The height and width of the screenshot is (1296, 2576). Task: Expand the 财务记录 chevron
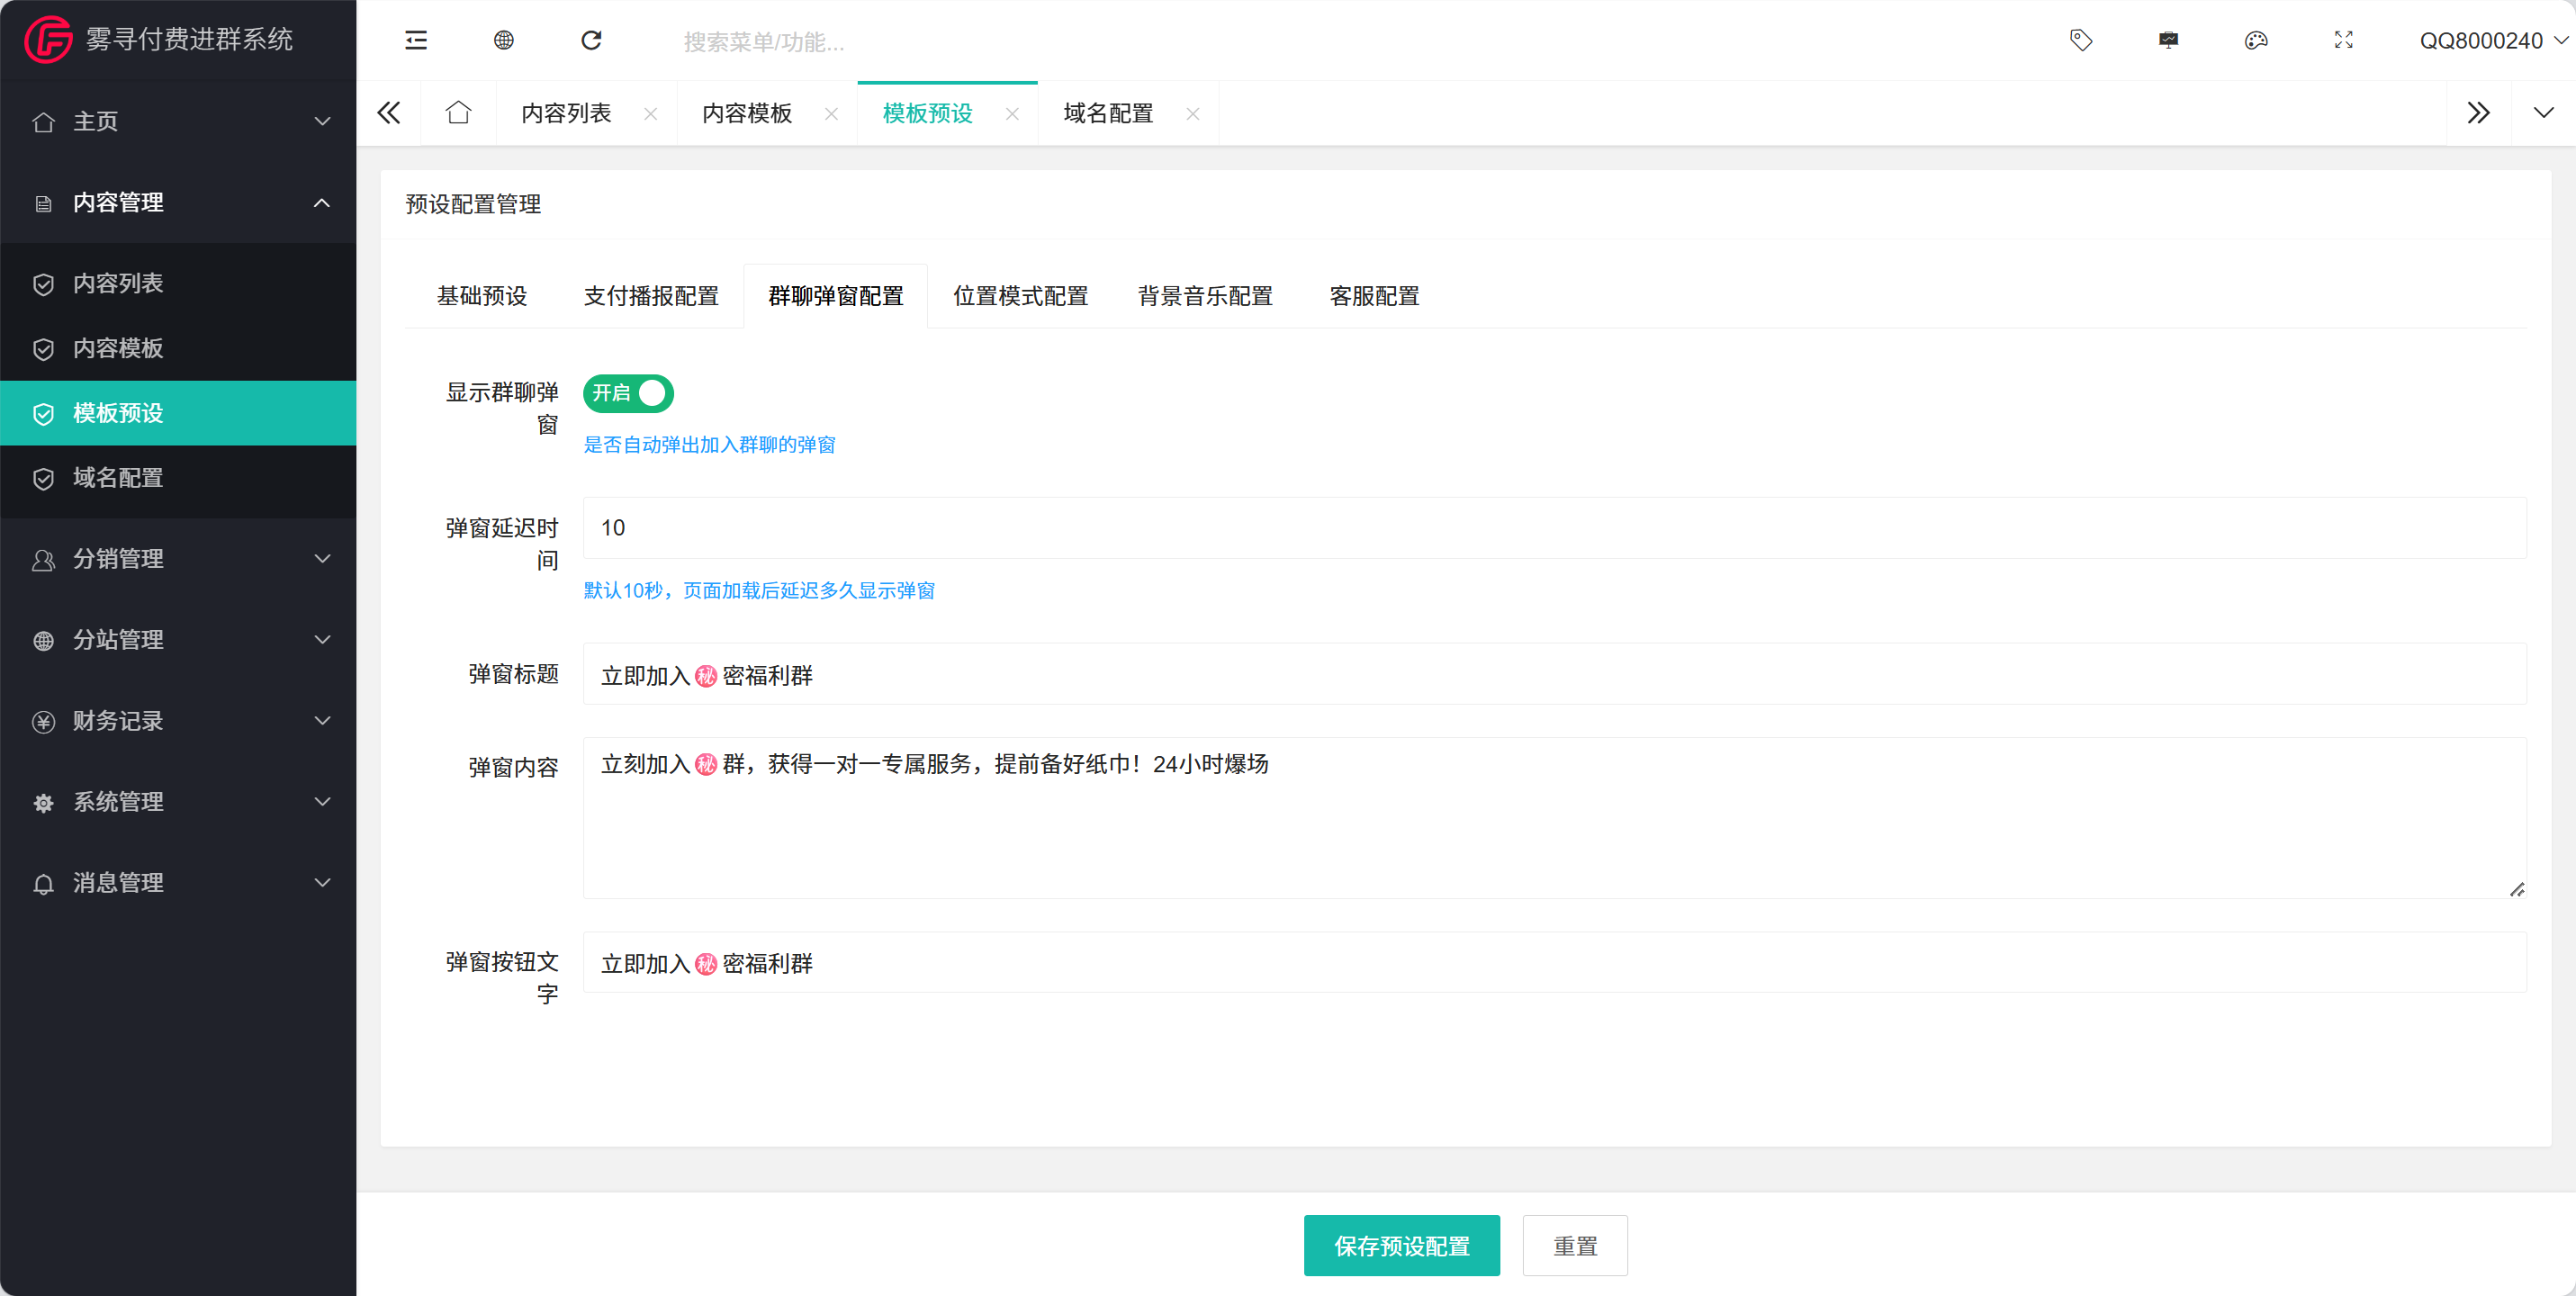[322, 721]
